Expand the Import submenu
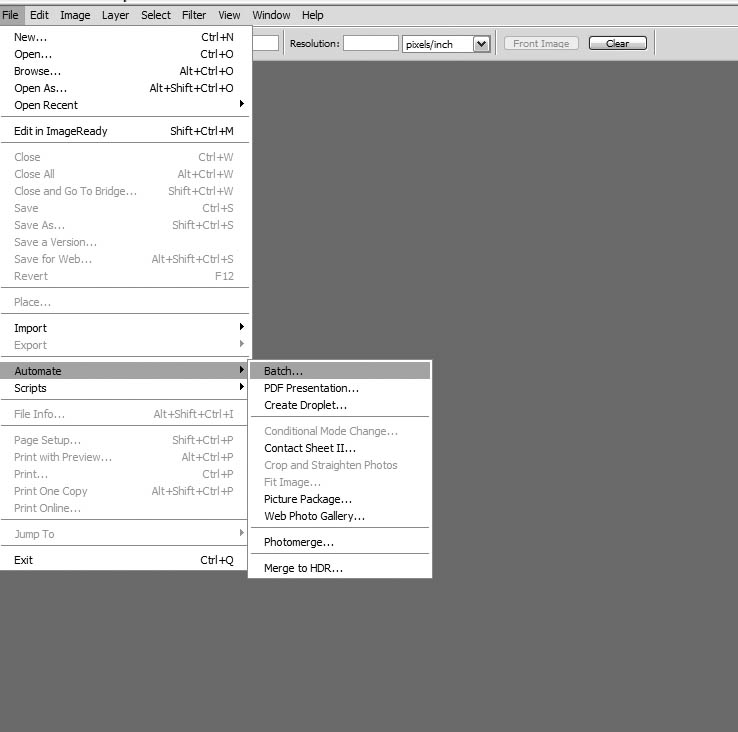This screenshot has height=732, width=738. coord(124,328)
